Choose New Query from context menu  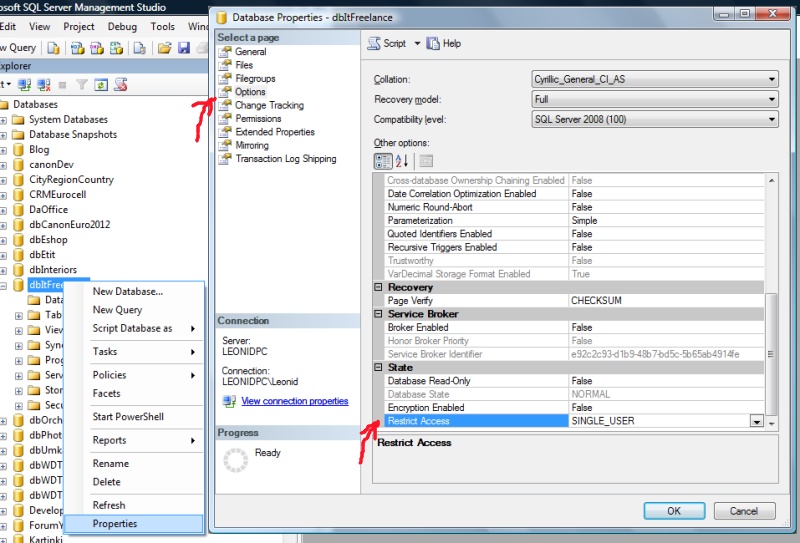coord(117,310)
